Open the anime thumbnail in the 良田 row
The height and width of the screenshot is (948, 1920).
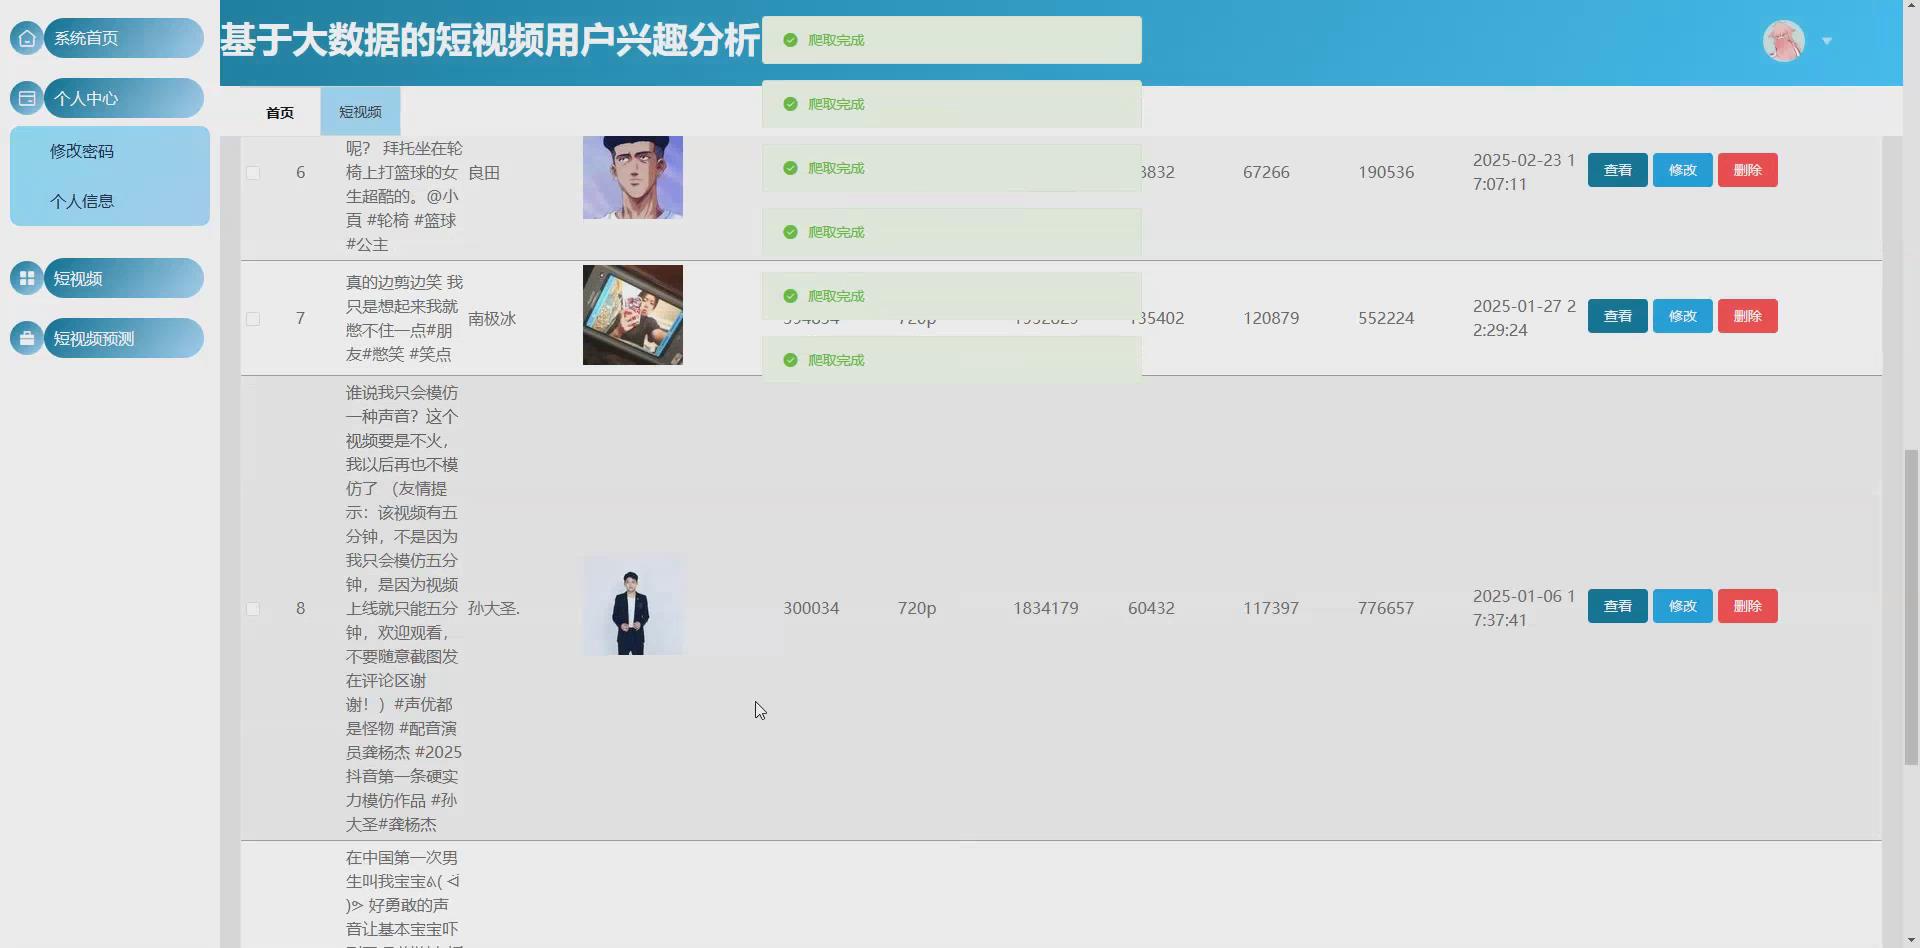[x=633, y=177]
